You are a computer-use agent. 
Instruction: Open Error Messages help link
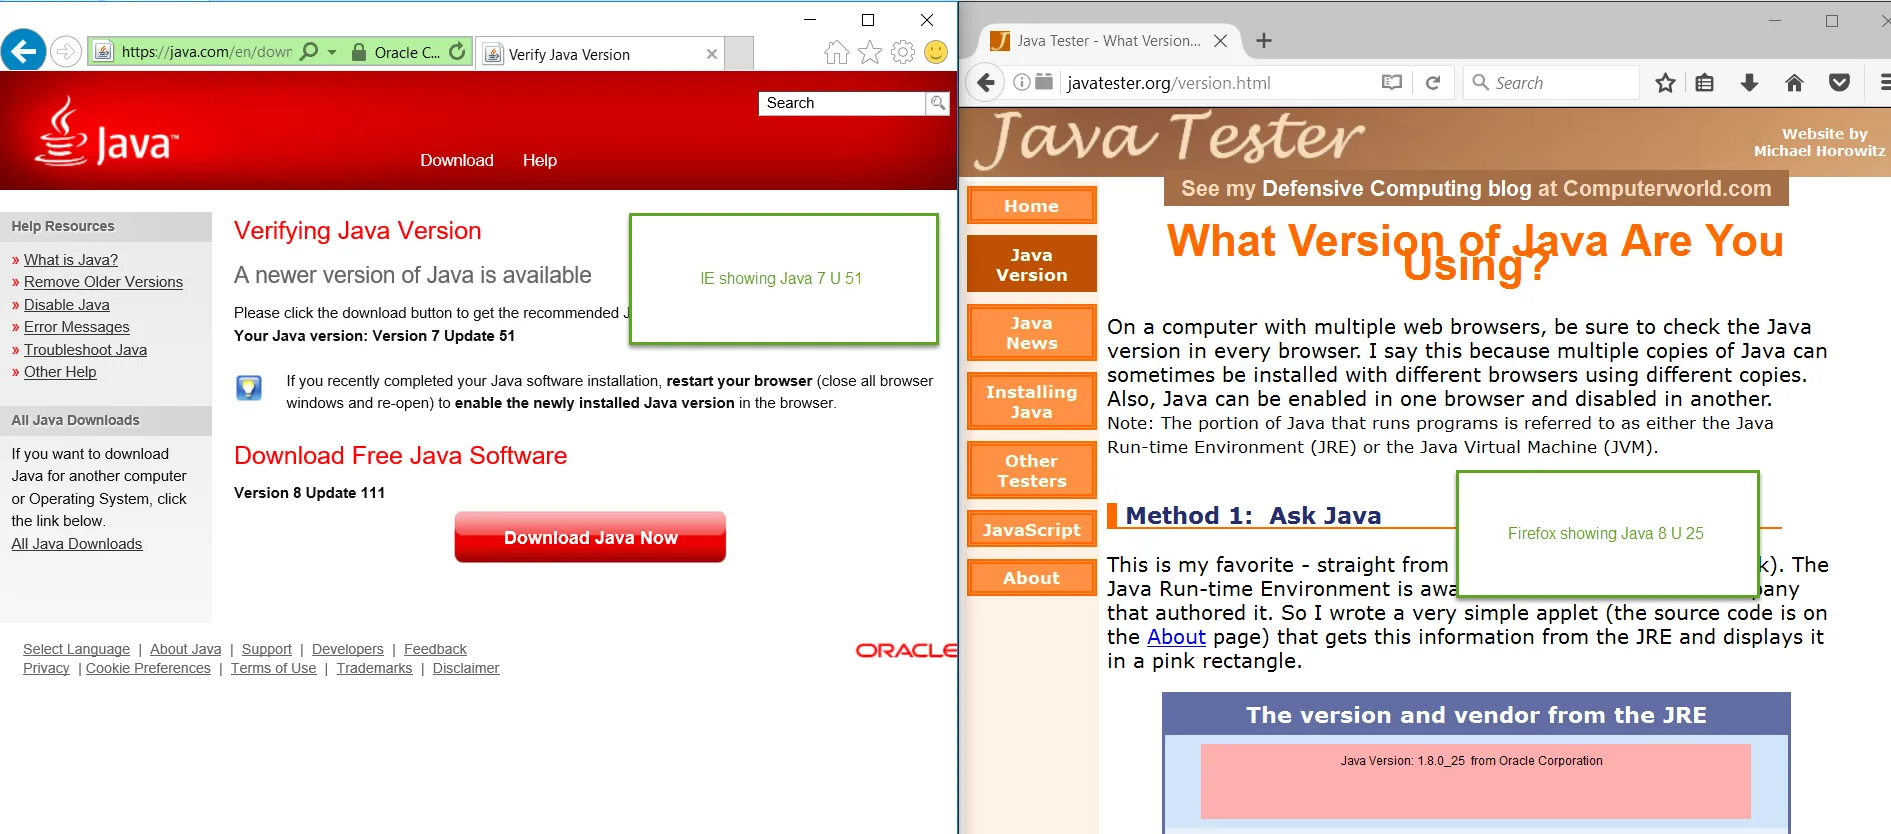pos(77,327)
